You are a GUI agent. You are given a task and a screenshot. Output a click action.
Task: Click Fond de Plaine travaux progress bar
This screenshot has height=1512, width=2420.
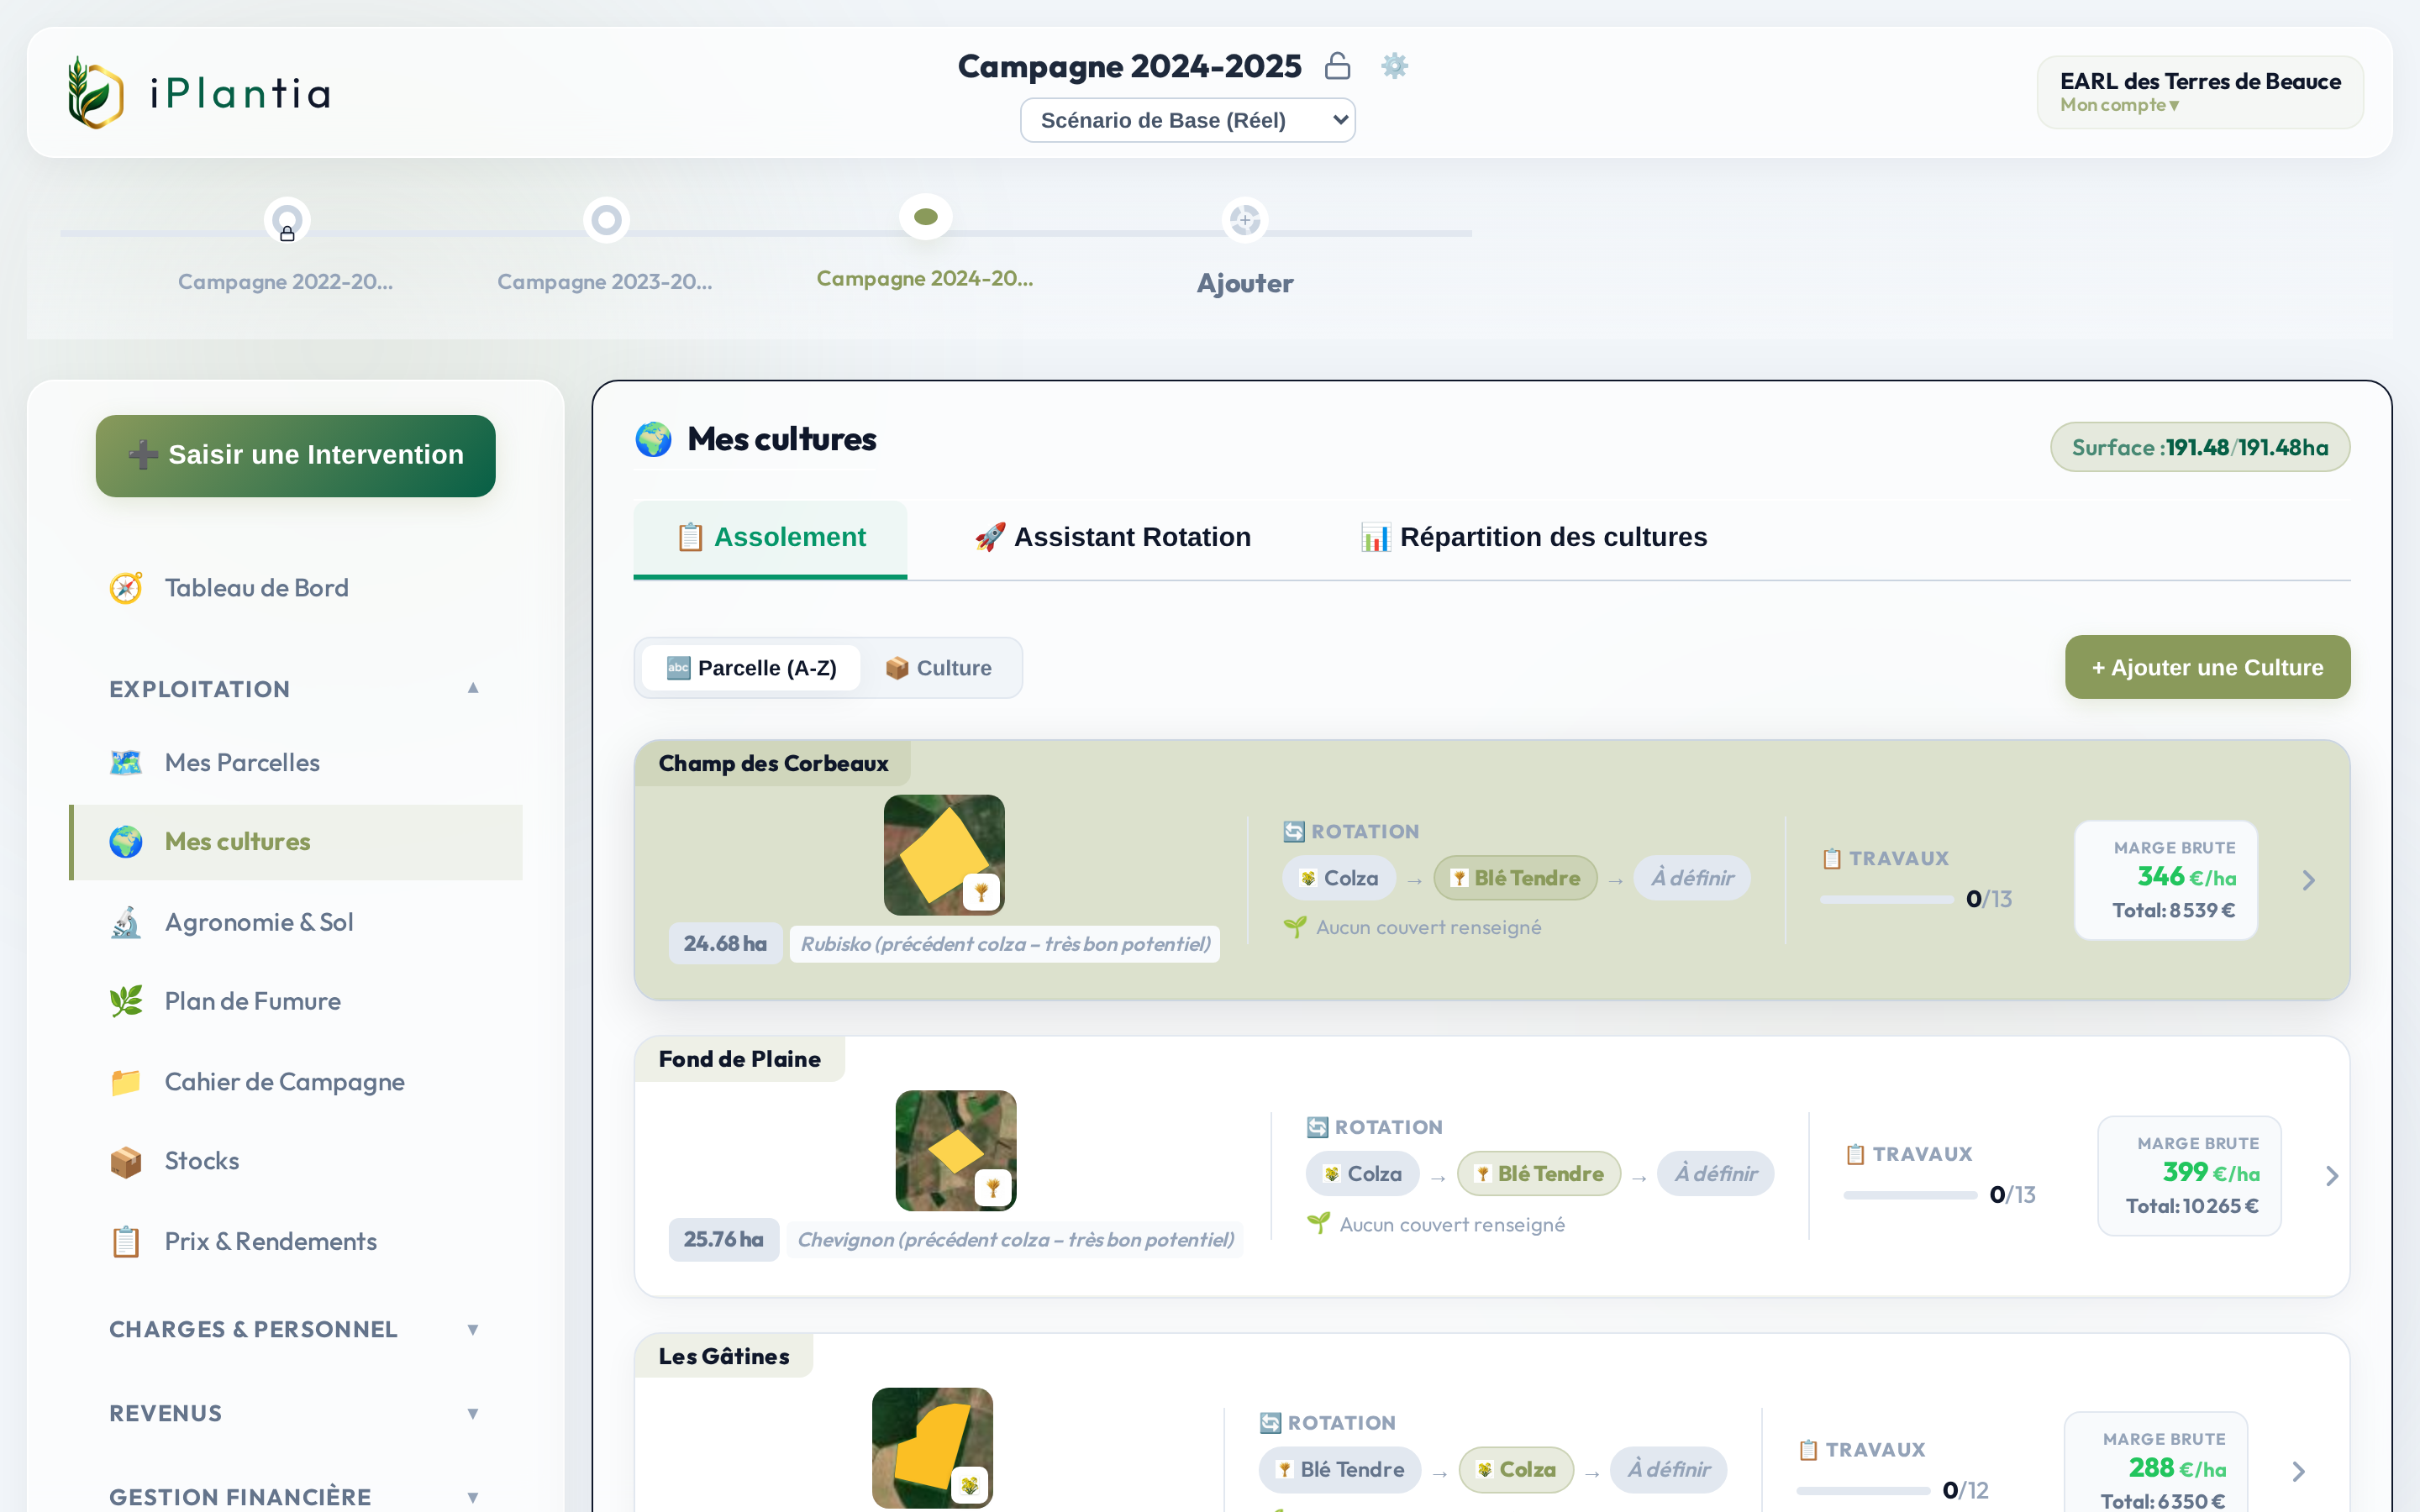(x=1911, y=1195)
